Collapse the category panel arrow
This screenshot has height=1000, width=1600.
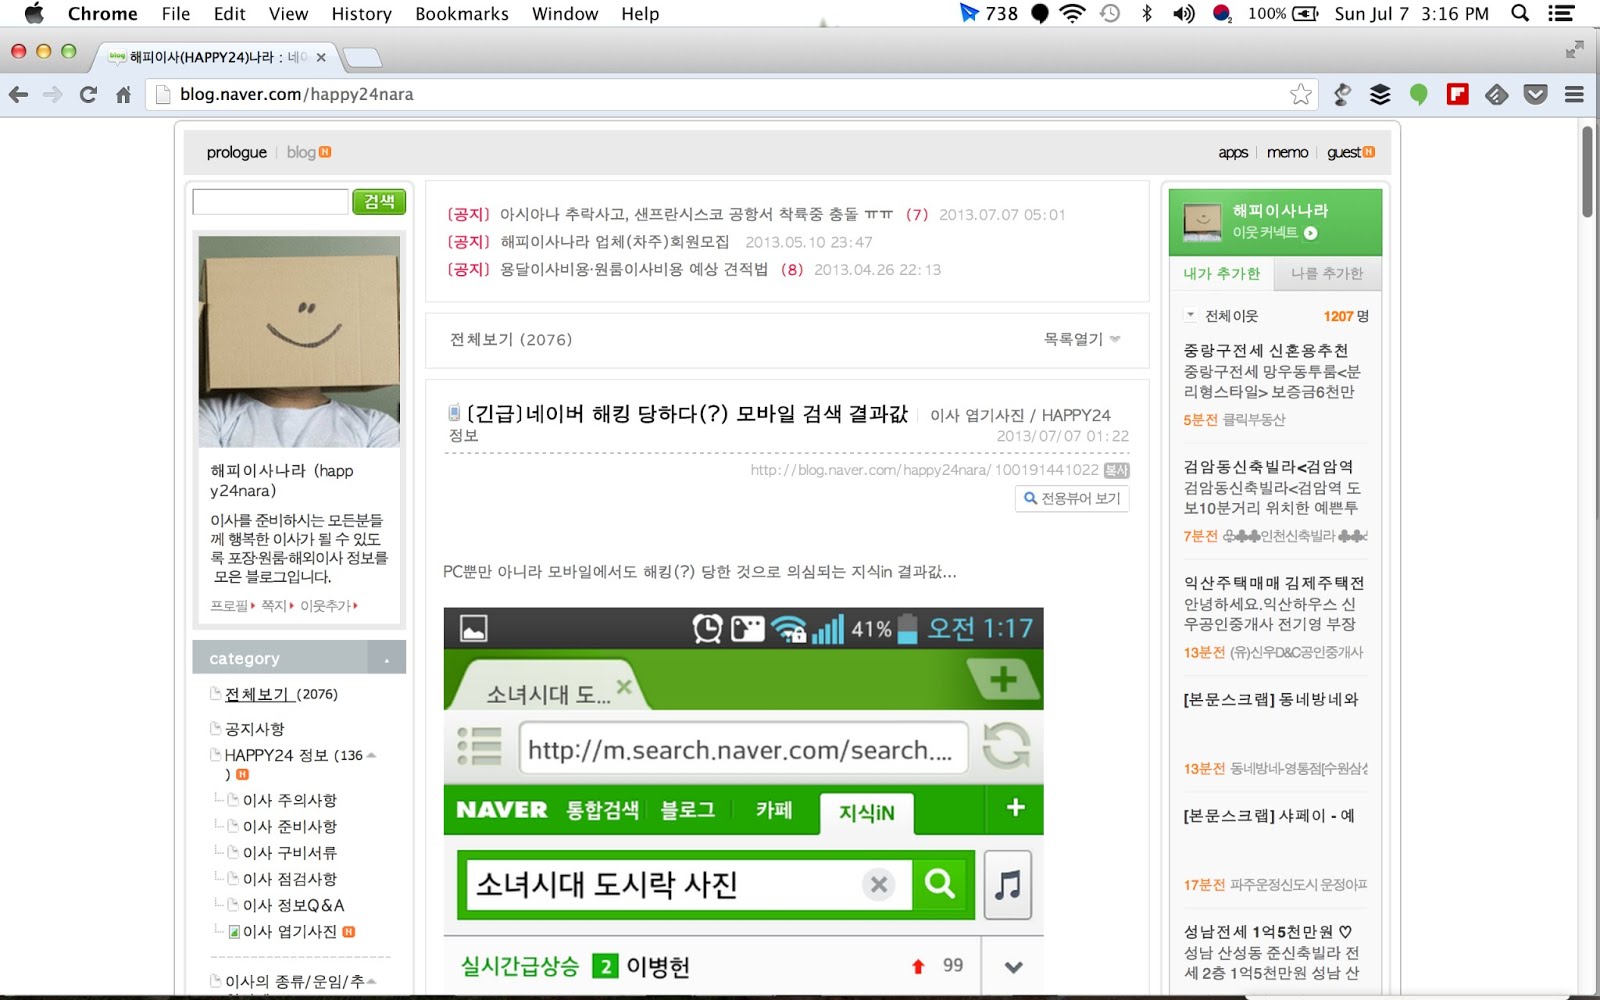pyautogui.click(x=386, y=659)
